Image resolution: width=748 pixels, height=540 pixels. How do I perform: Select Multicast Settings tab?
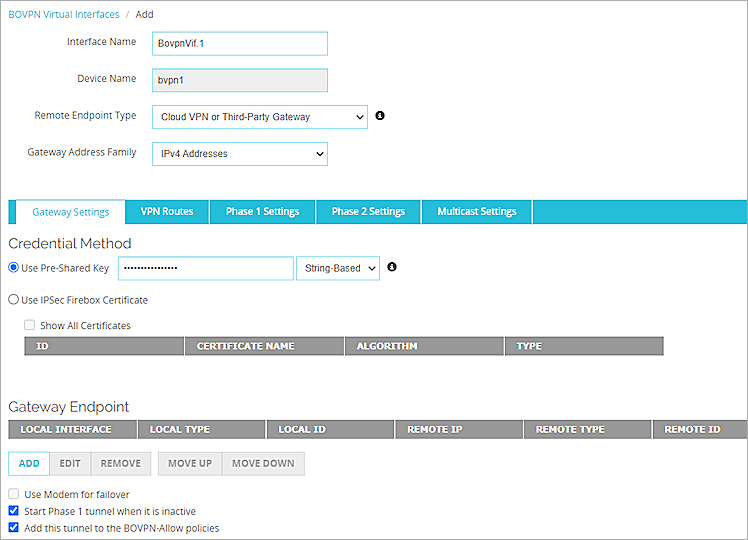pos(477,212)
